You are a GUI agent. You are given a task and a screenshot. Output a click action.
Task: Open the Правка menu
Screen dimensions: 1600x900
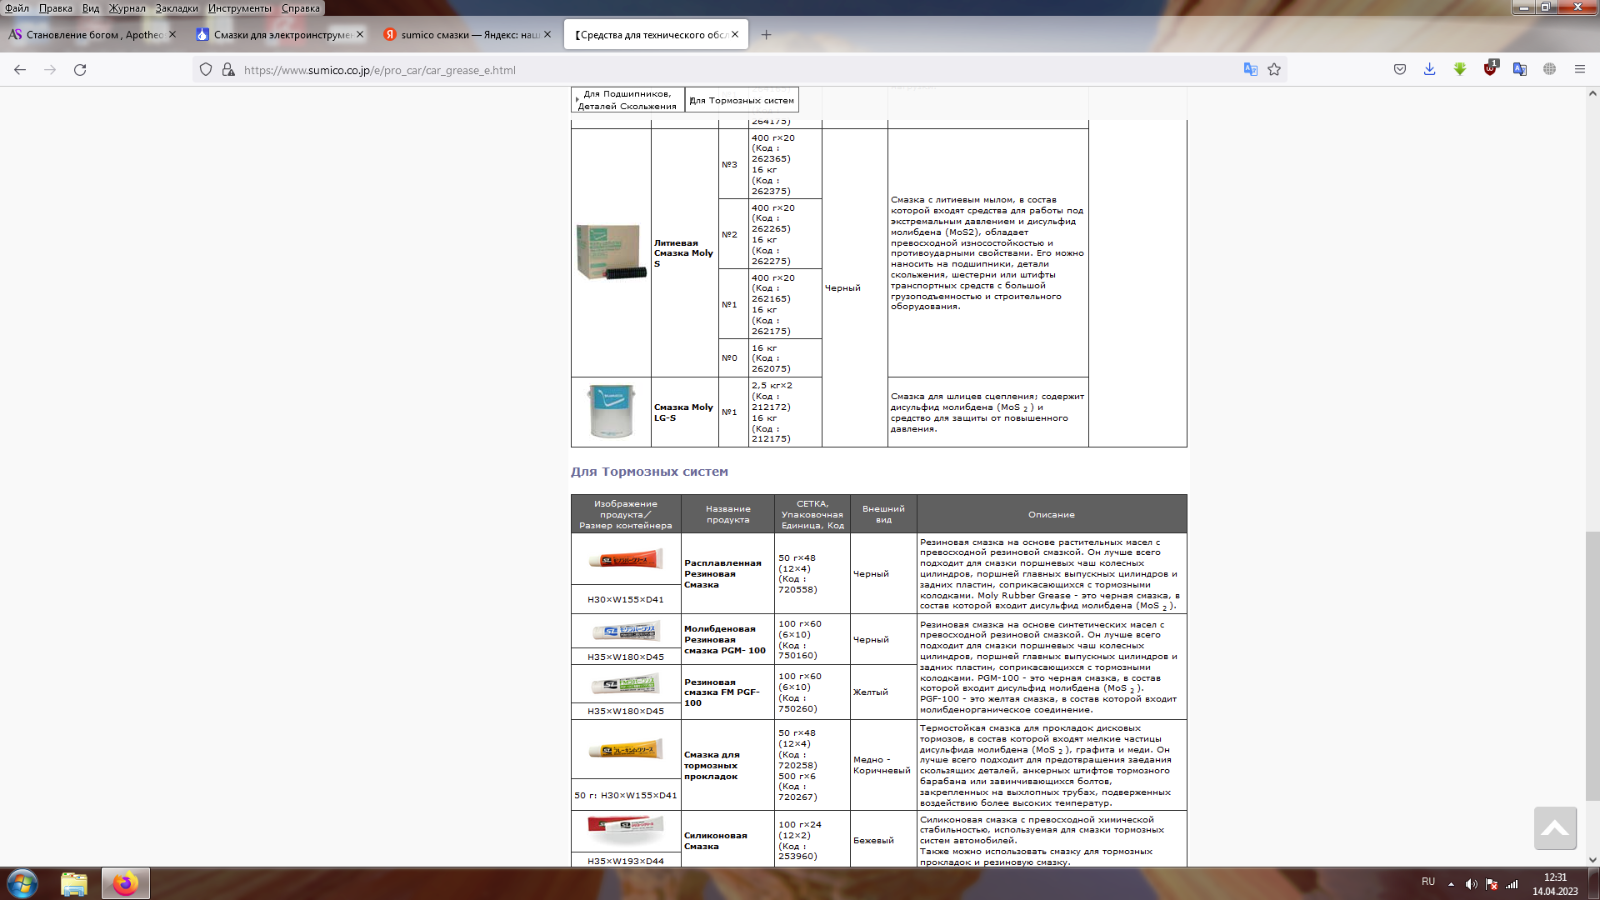tap(55, 8)
